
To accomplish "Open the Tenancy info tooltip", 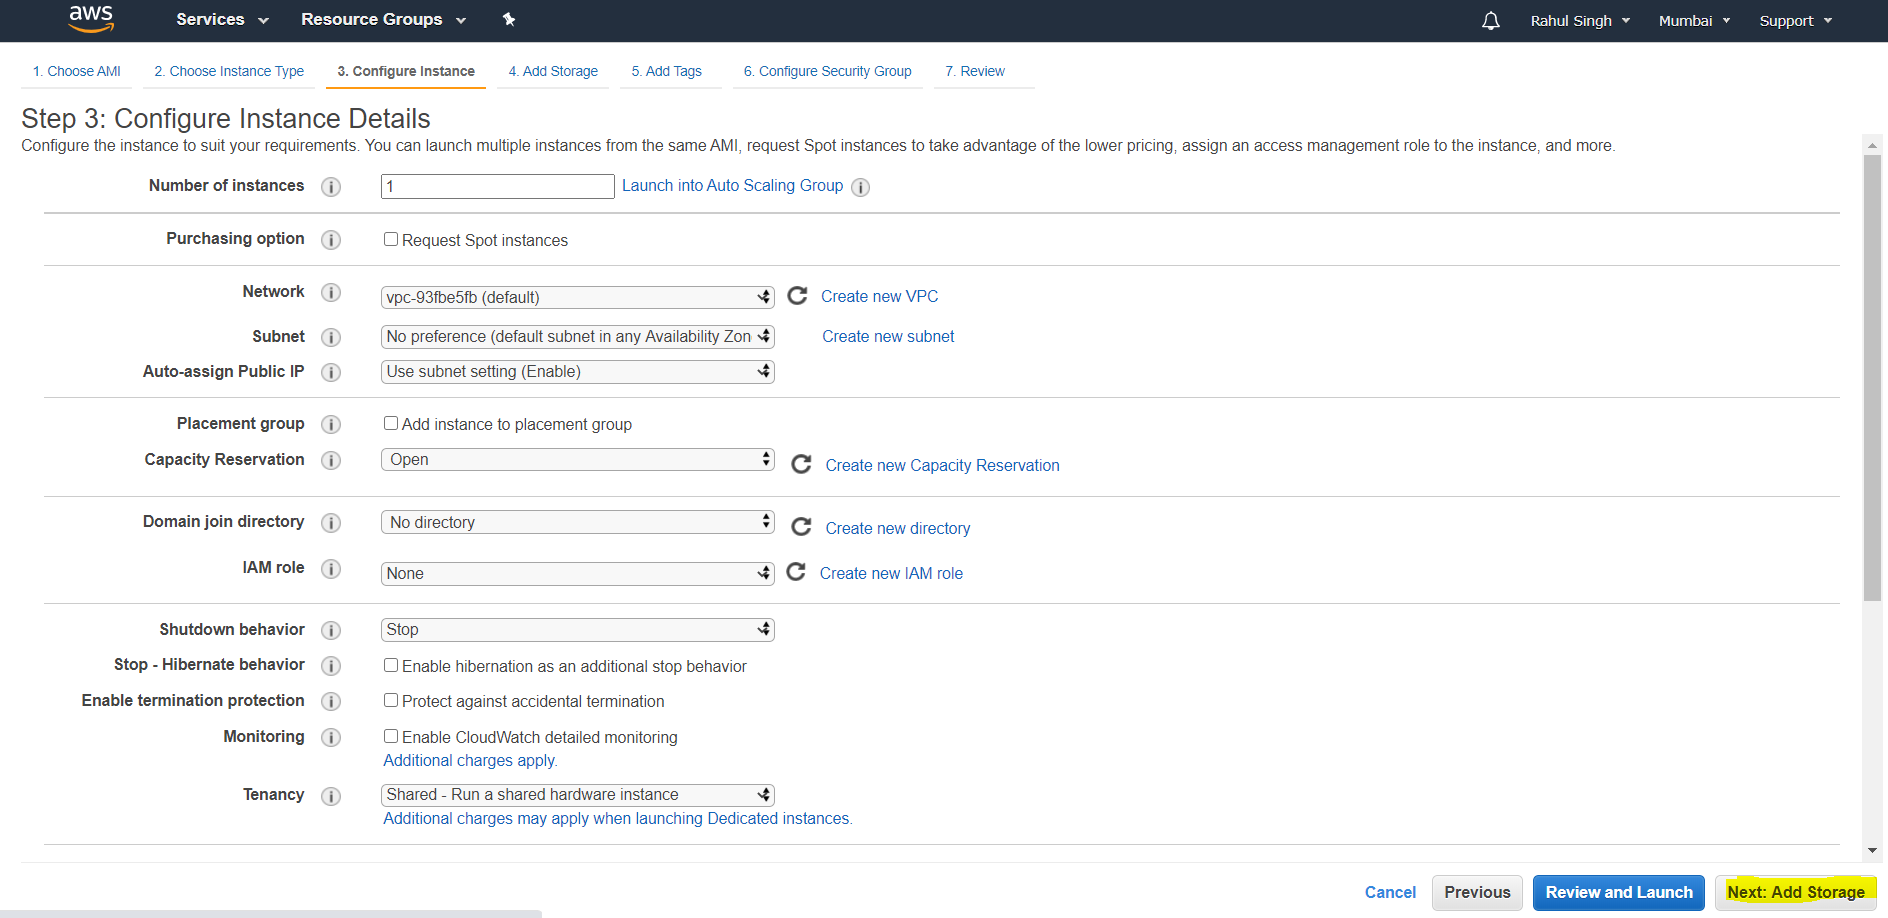I will click(331, 796).
